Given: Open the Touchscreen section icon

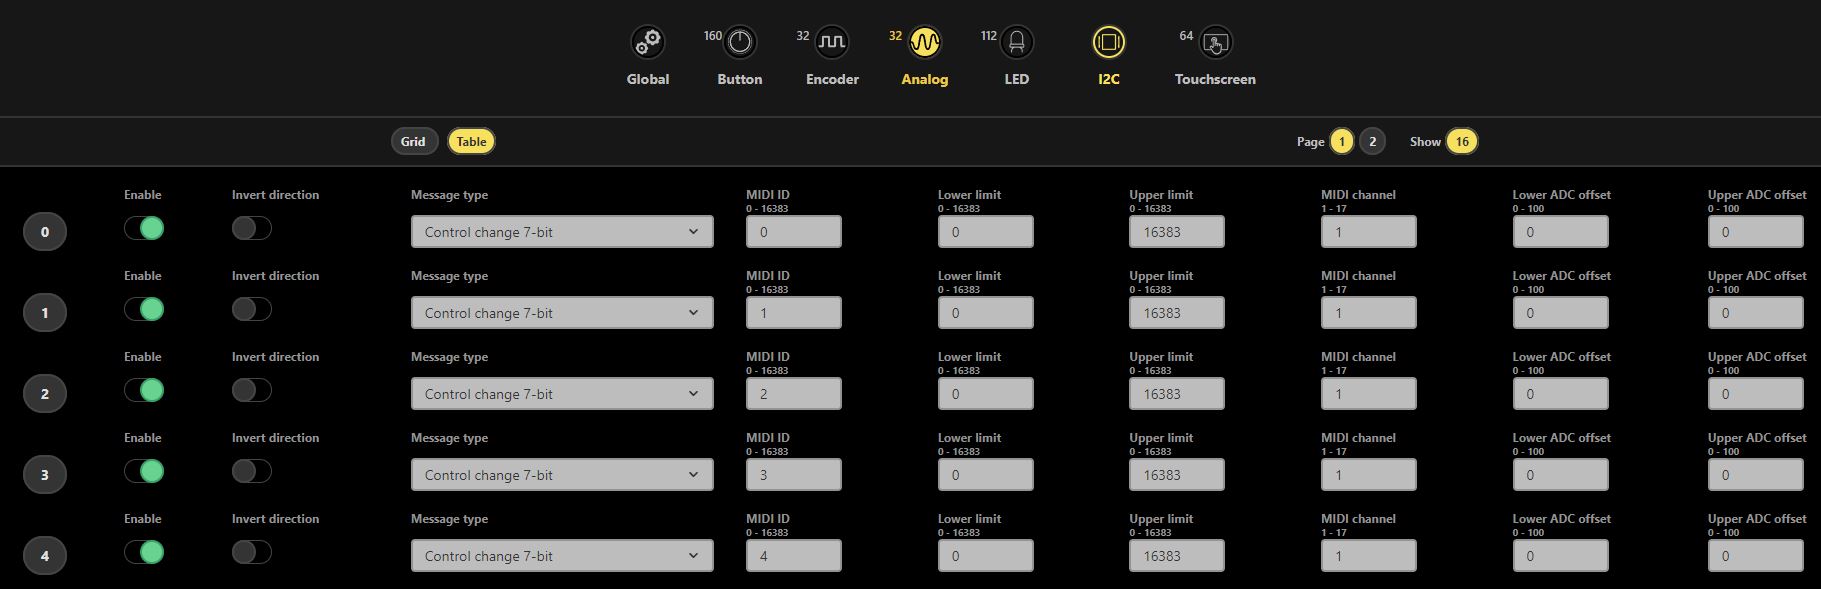Looking at the screenshot, I should point(1215,43).
